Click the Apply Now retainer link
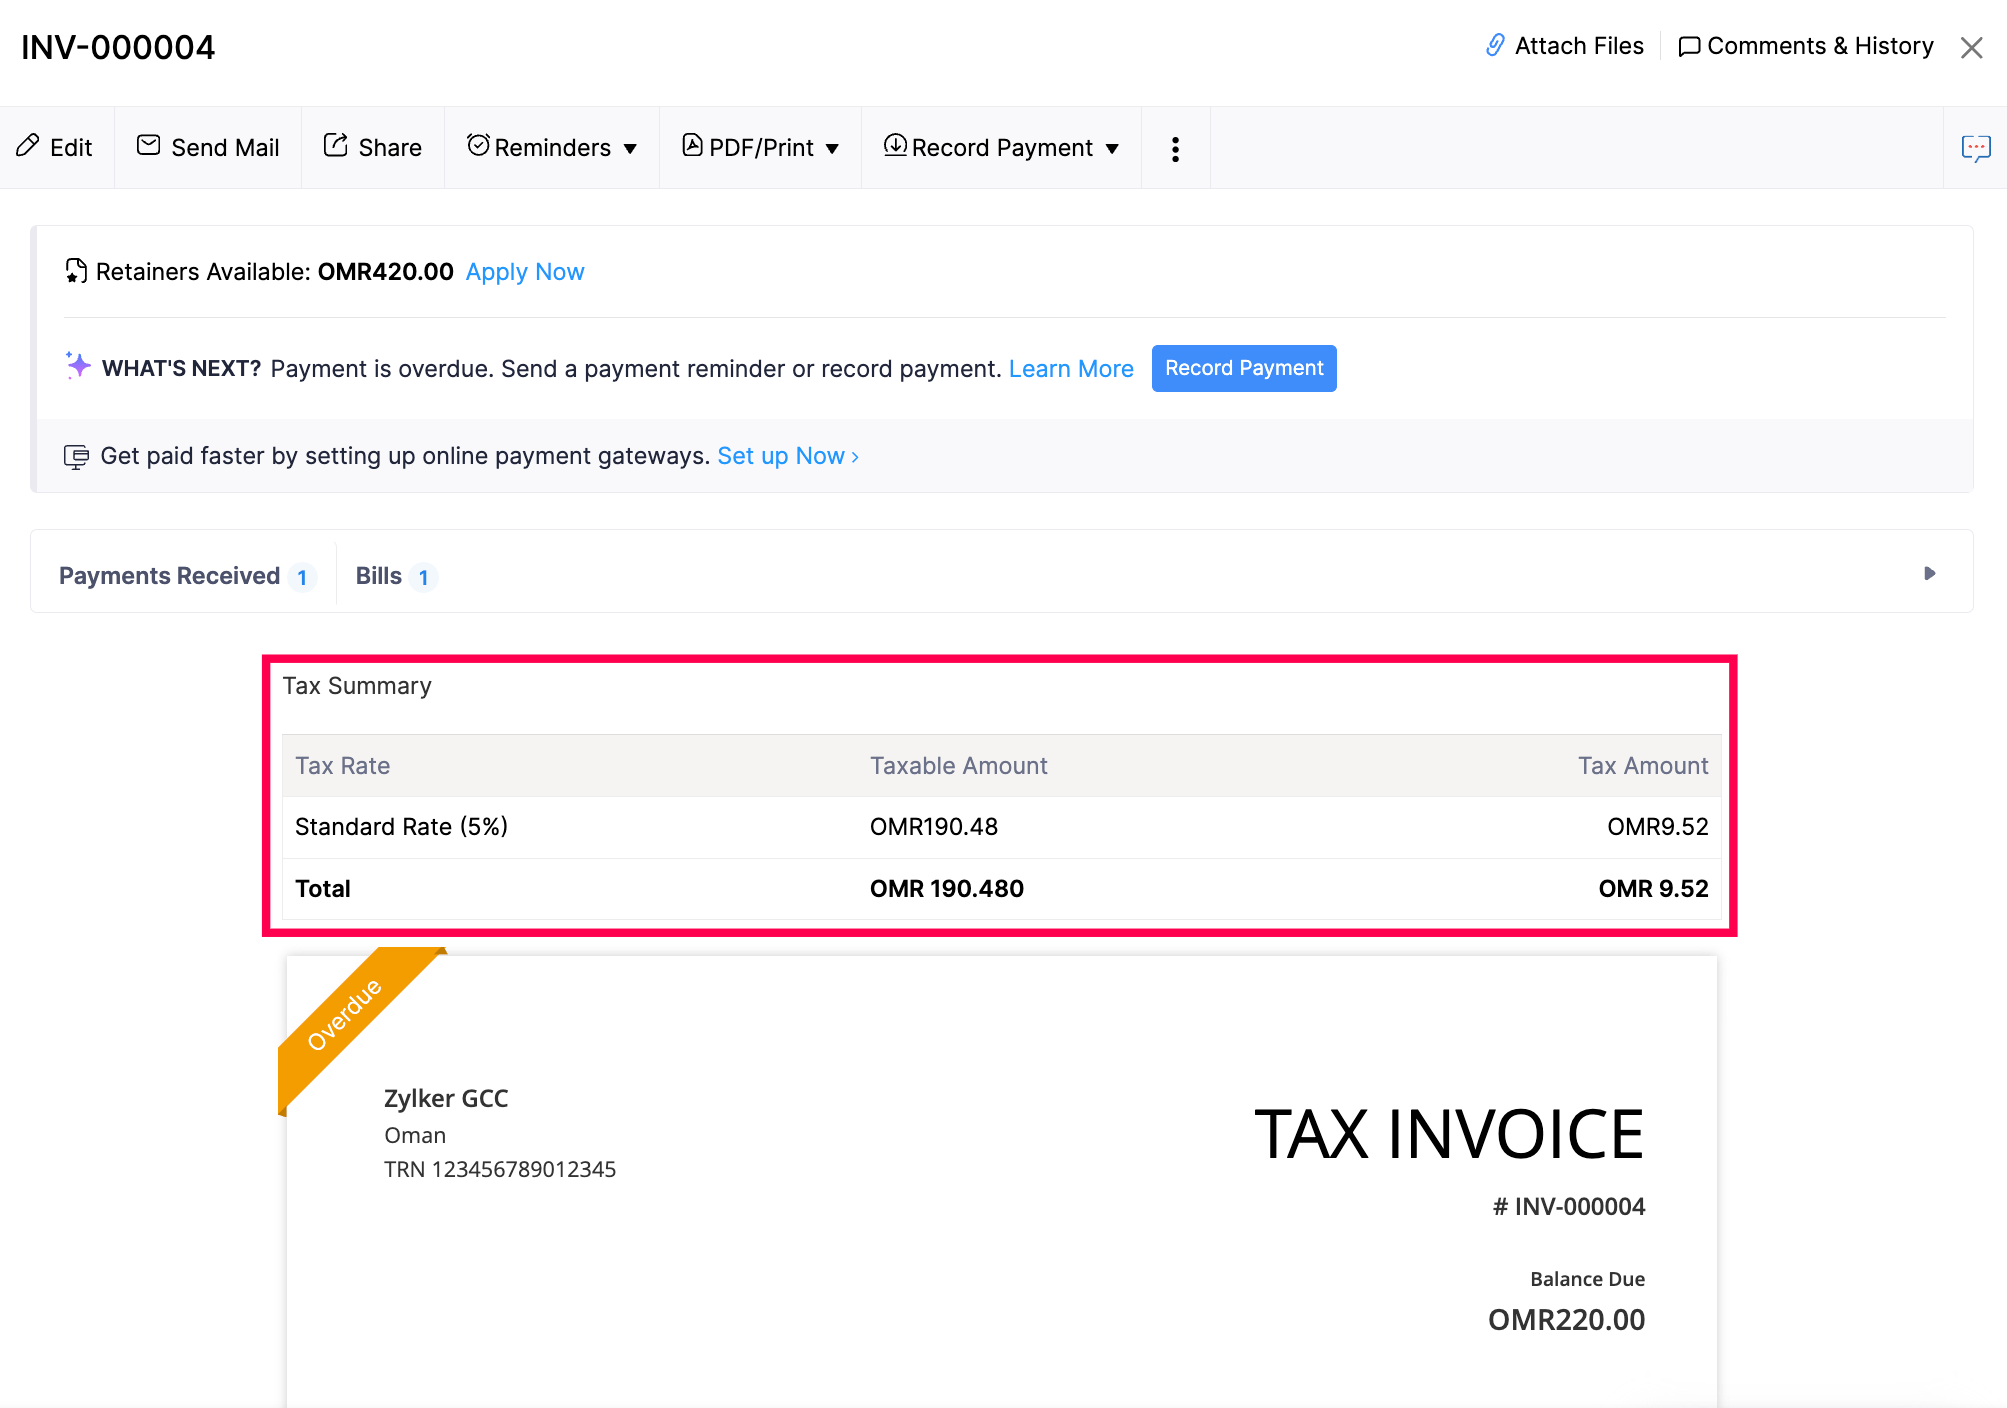 tap(524, 271)
